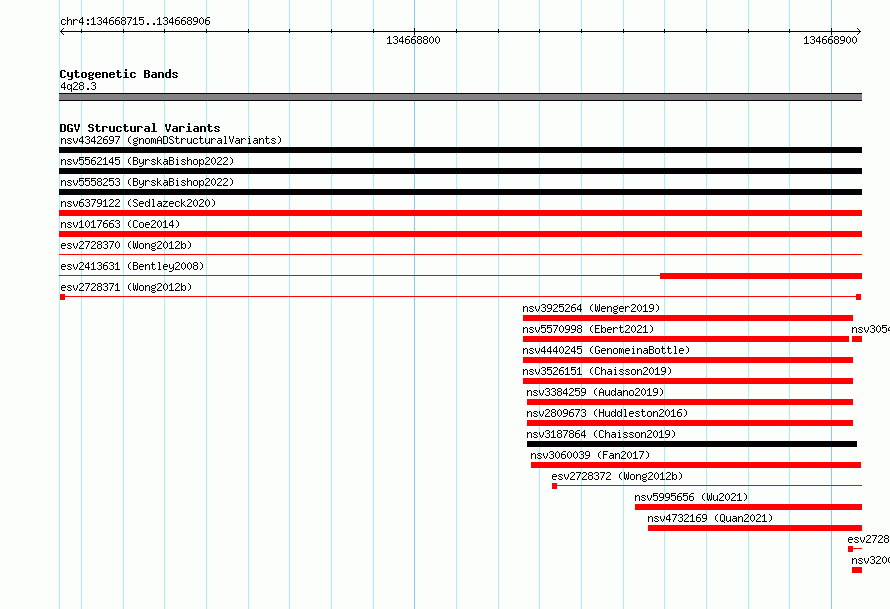This screenshot has height=609, width=890.
Task: Open nsv3384259 Audano2019 variant label
Action: 595,392
